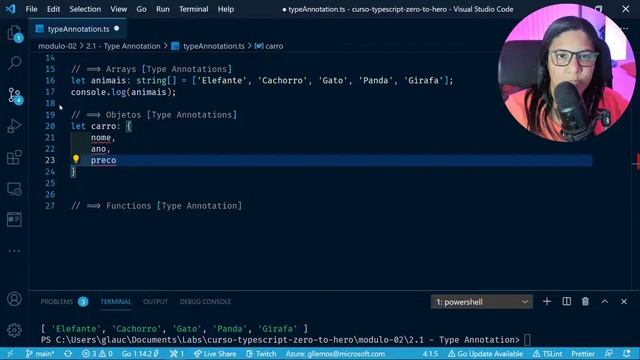Click the Go 1.14.2 status item
Screen dimensions: 640x360
140,354
